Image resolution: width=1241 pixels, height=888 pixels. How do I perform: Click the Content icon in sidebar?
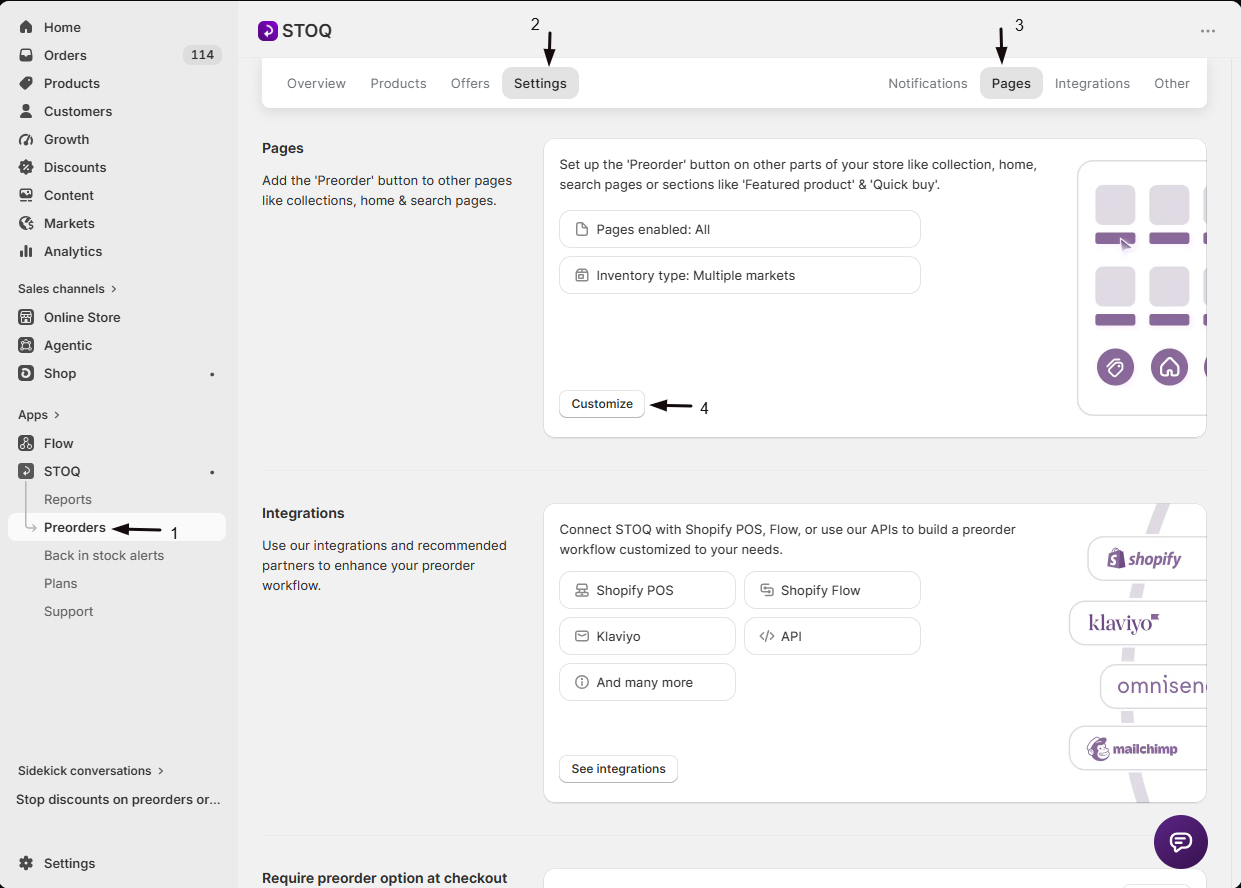26,195
